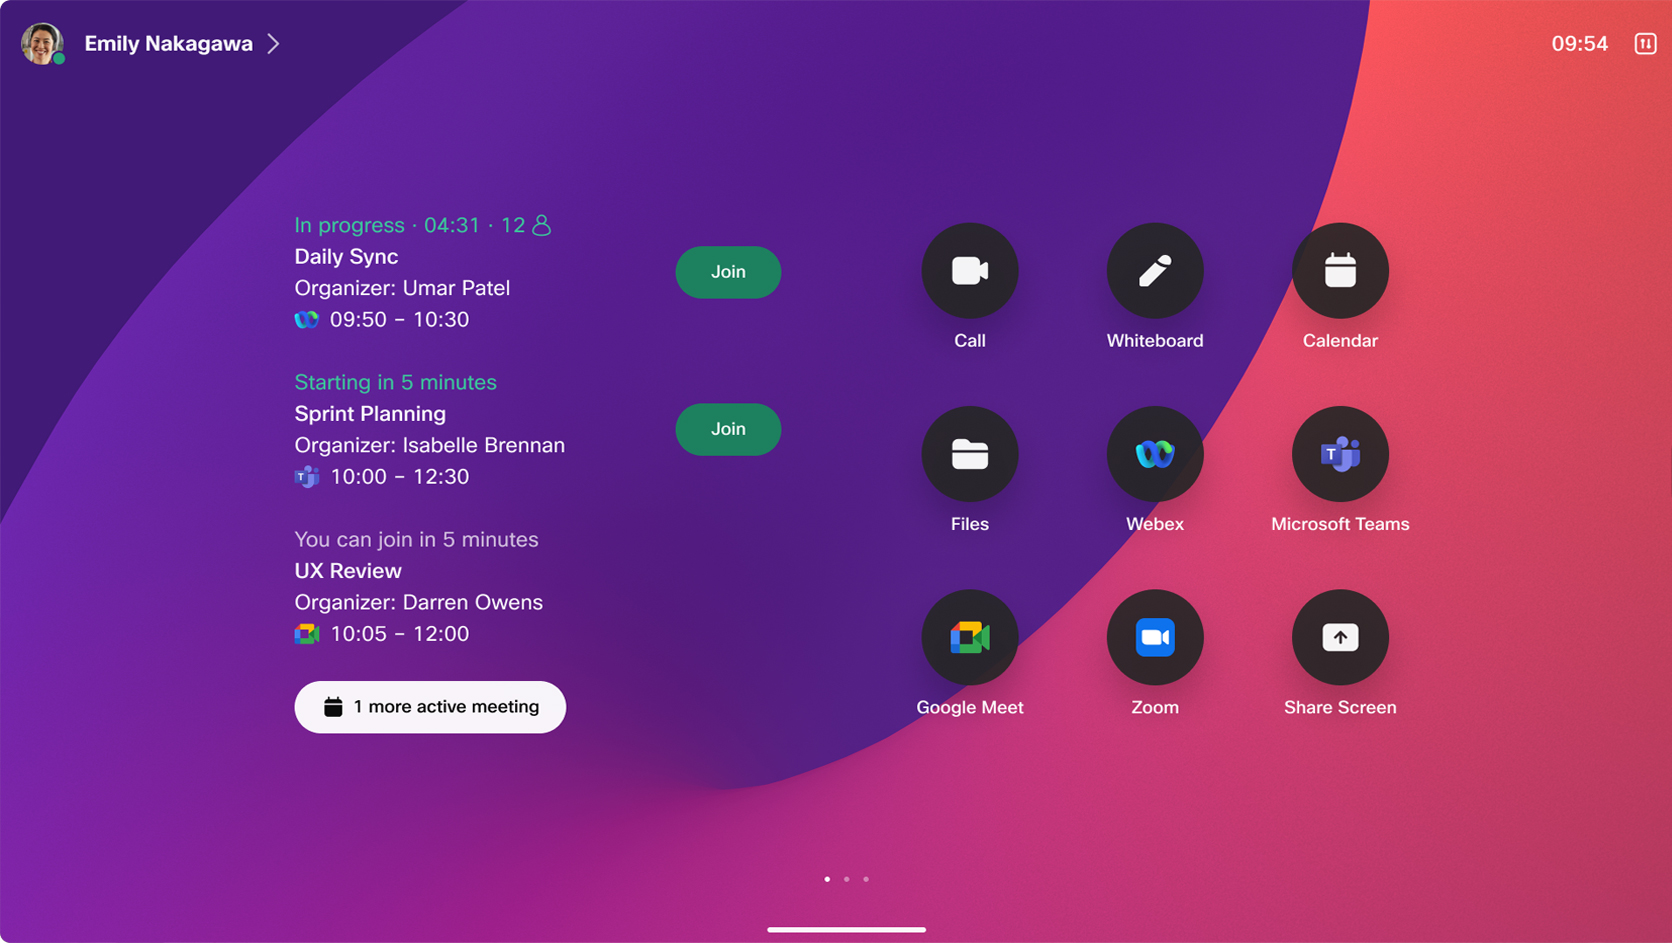This screenshot has width=1672, height=943.
Task: Tap the bottom home handle bar
Action: pyautogui.click(x=846, y=929)
